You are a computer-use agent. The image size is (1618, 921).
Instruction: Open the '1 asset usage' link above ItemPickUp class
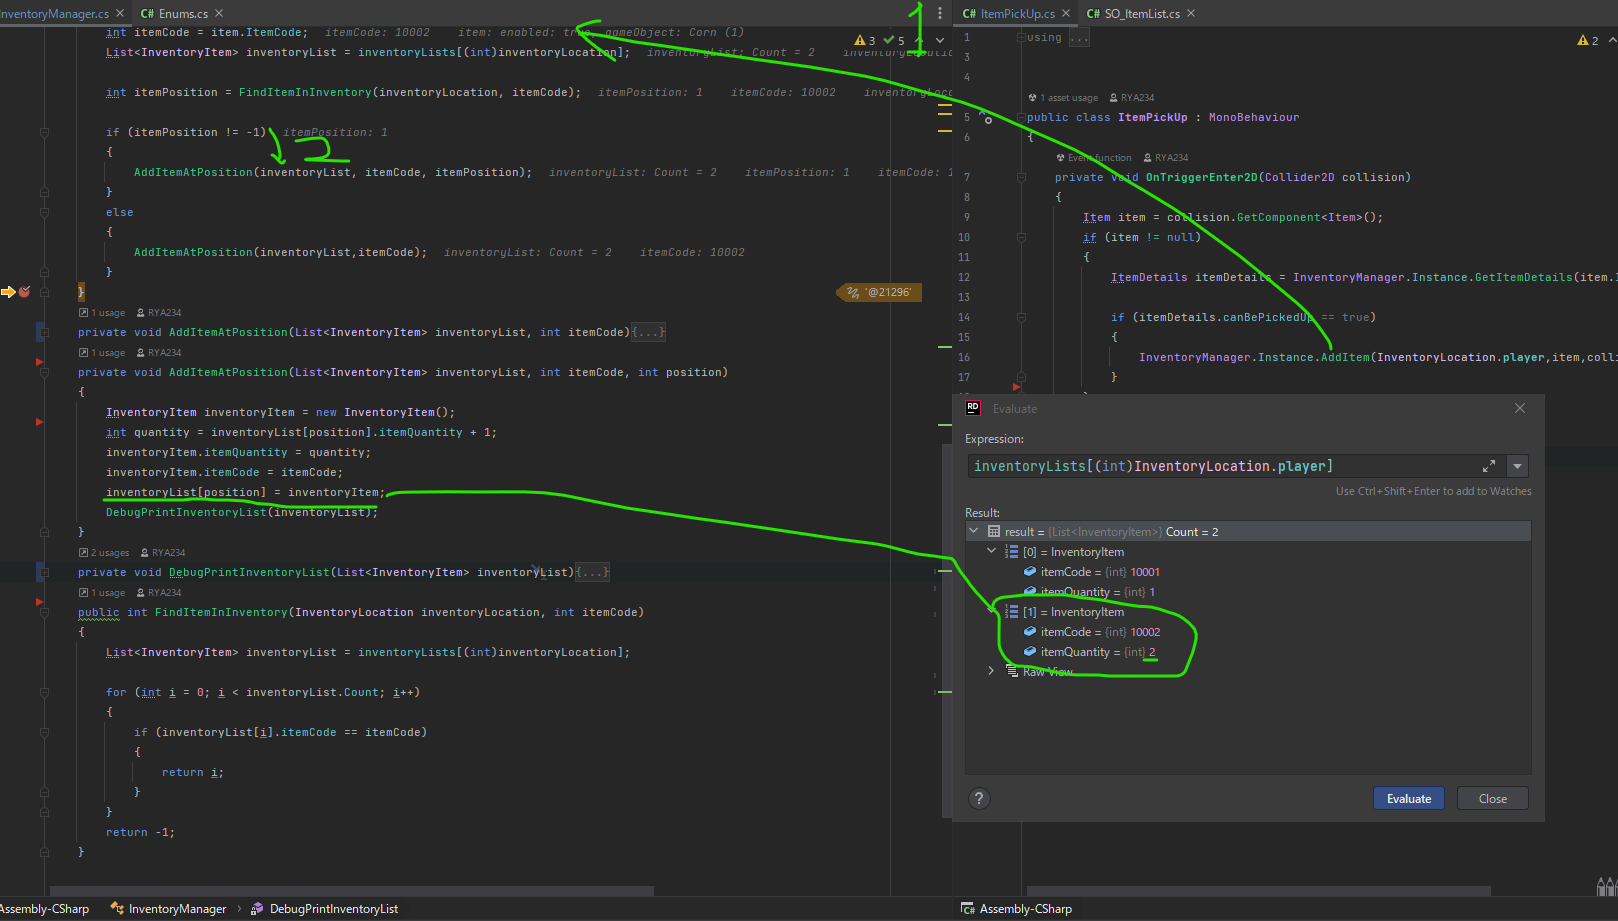(x=1063, y=98)
